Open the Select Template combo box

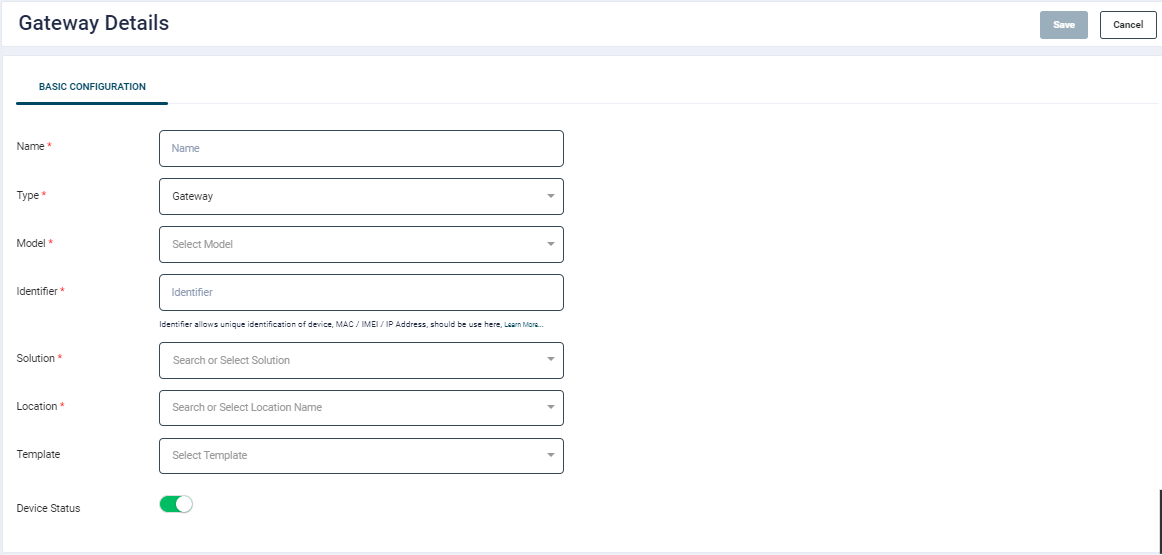(x=350, y=455)
